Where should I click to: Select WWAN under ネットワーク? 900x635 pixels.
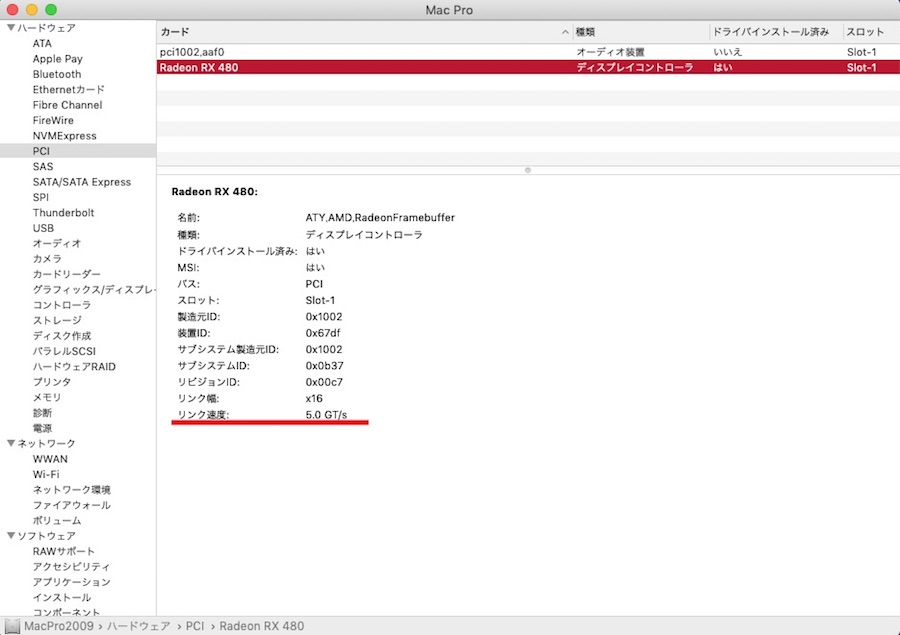50,459
